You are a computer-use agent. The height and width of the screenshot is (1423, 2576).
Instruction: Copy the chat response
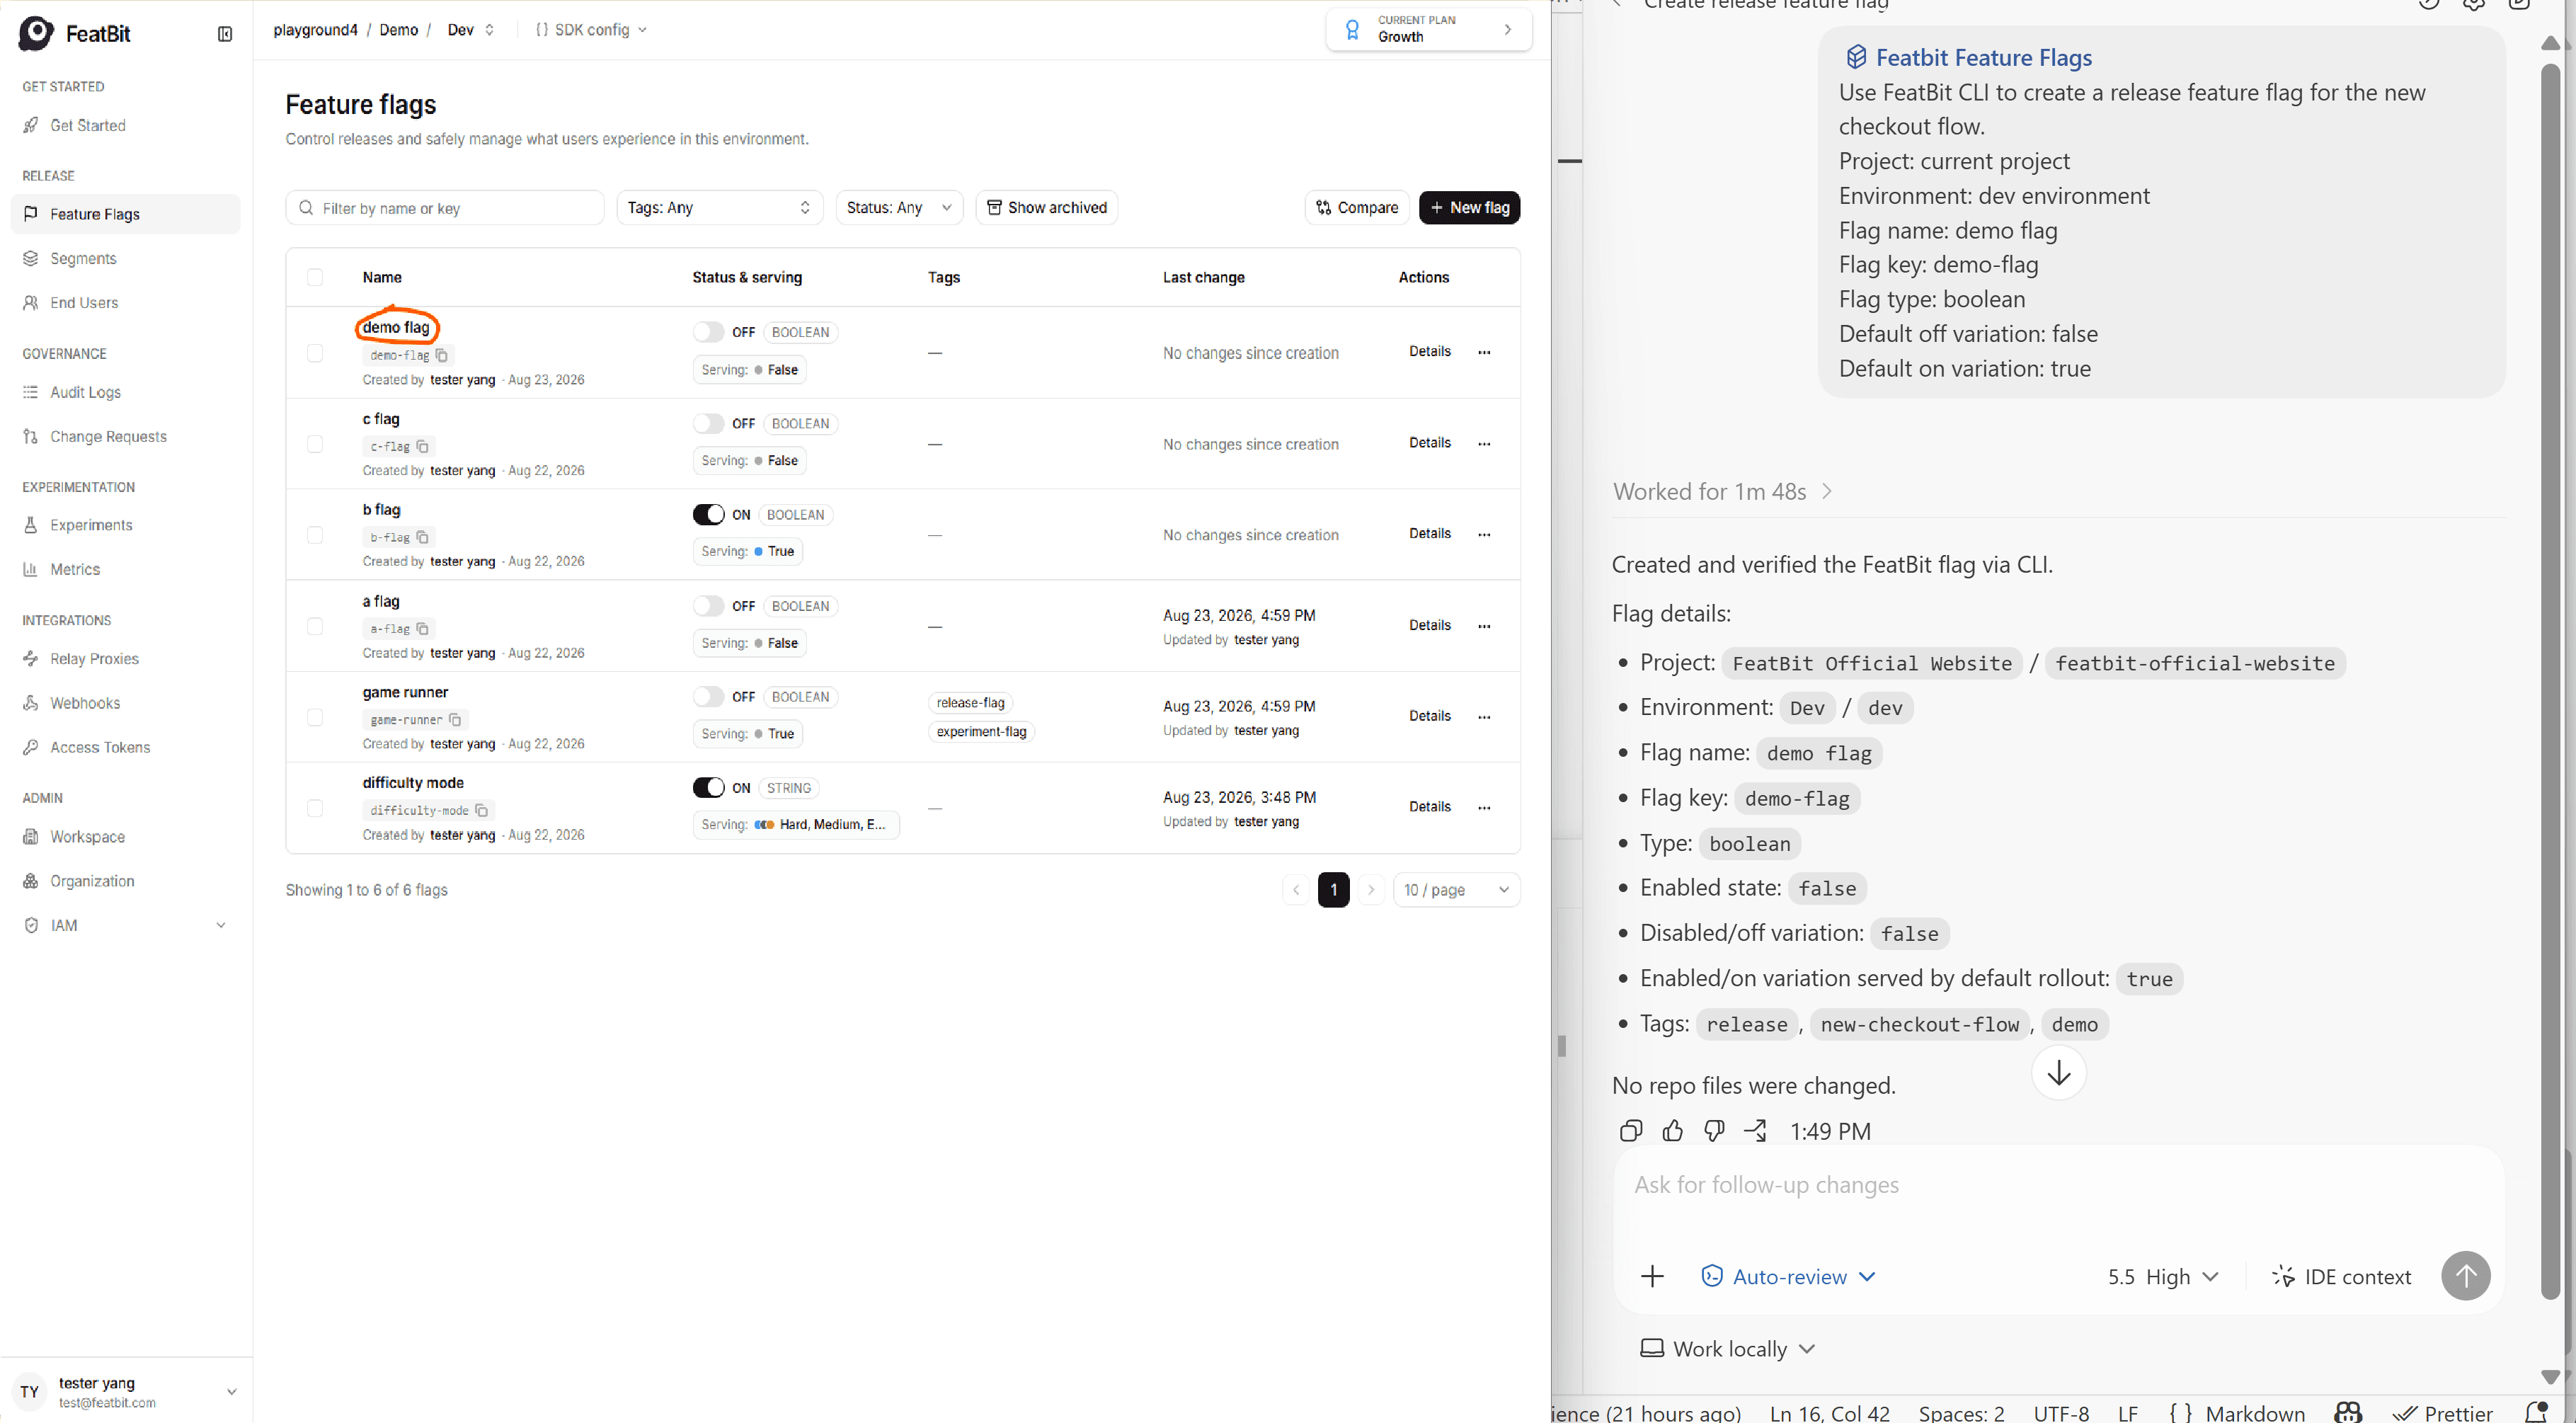click(x=1630, y=1131)
